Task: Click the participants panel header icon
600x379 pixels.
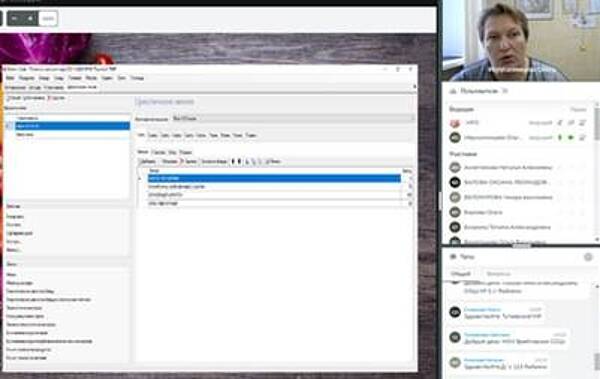Action: 453,91
